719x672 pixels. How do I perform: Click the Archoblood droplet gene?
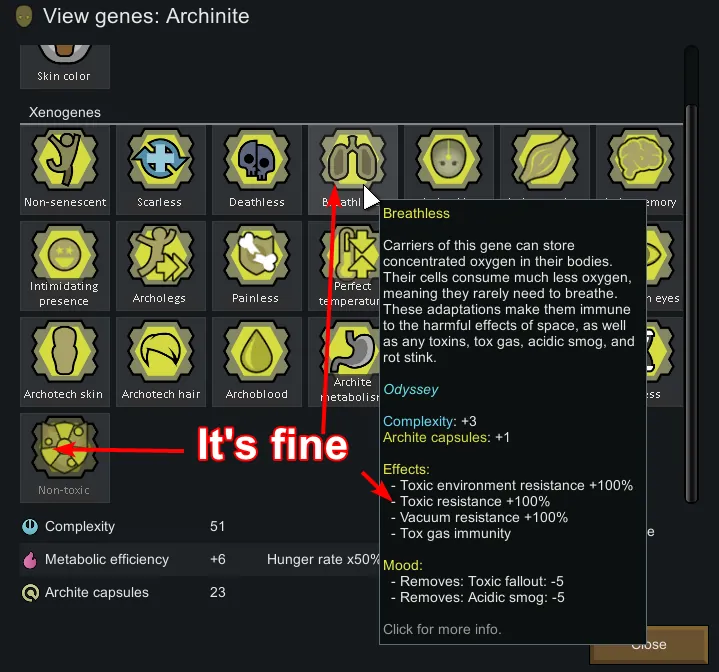pos(257,362)
